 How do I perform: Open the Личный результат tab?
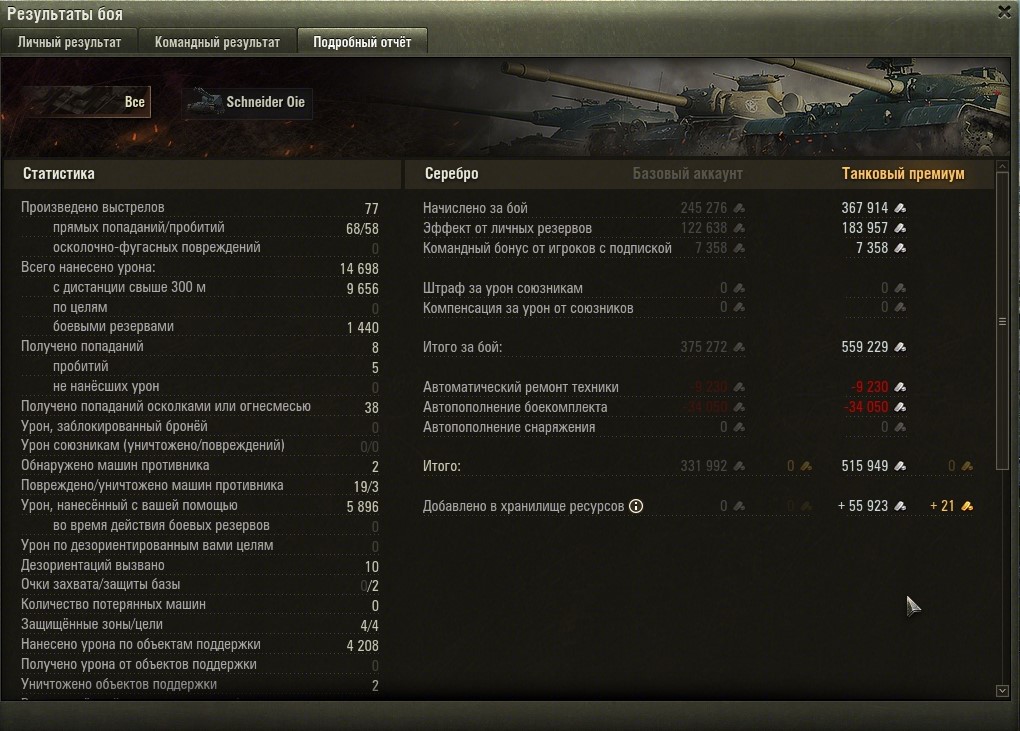(x=70, y=42)
